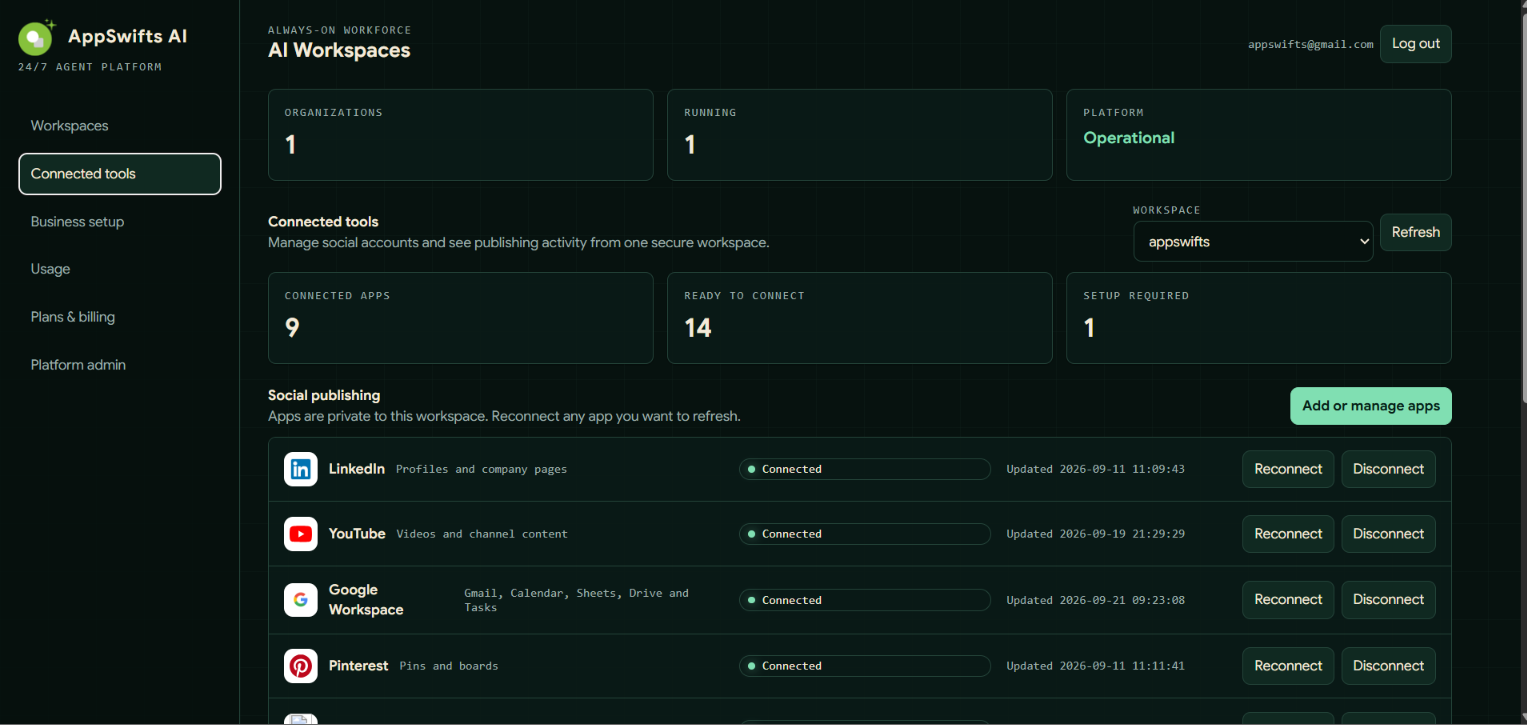Open Platform admin in the sidebar
The width and height of the screenshot is (1527, 725).
point(120,365)
